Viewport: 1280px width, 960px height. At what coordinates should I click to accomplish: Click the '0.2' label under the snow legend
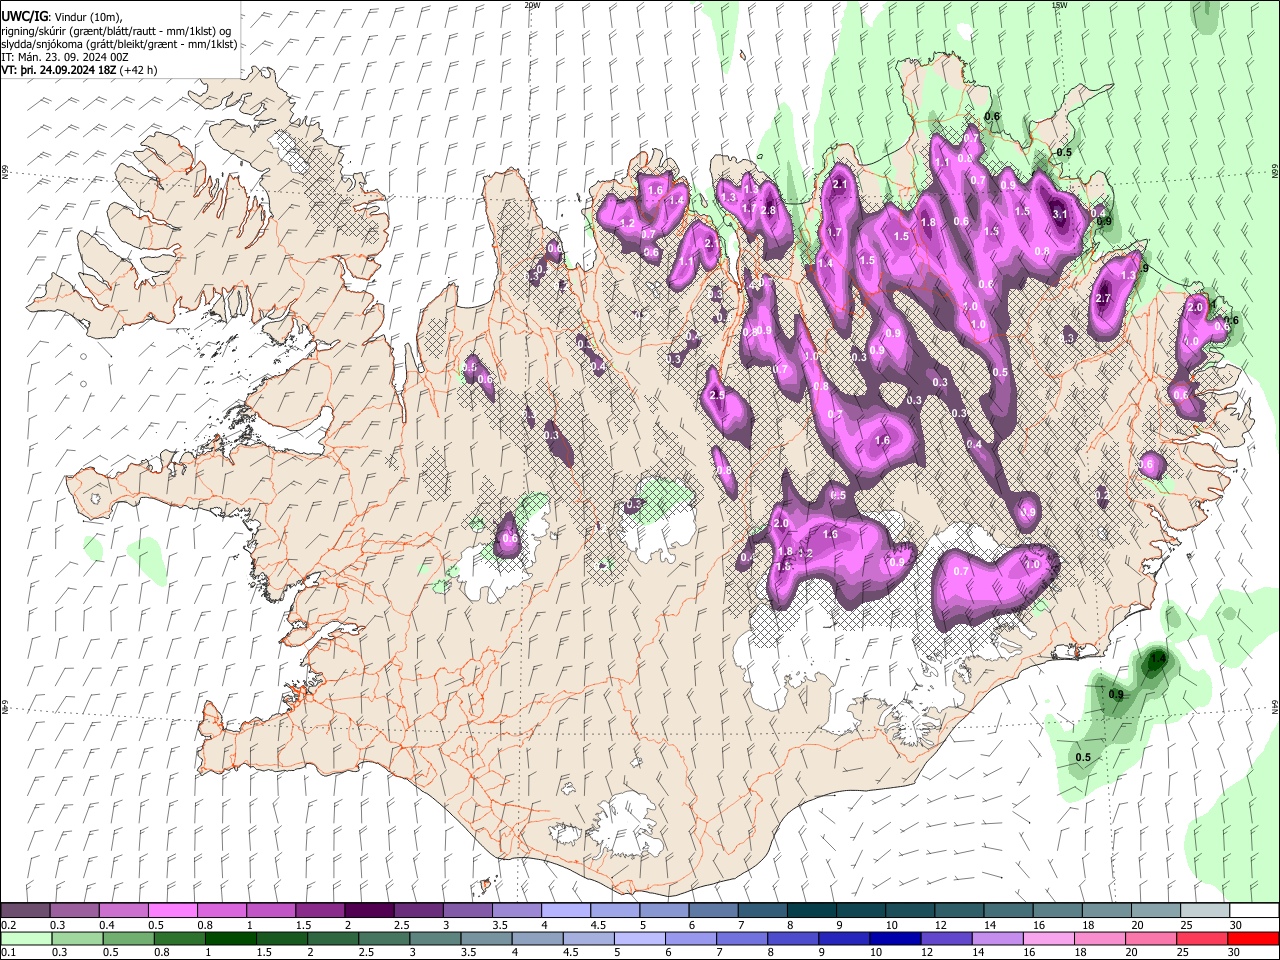(9, 925)
